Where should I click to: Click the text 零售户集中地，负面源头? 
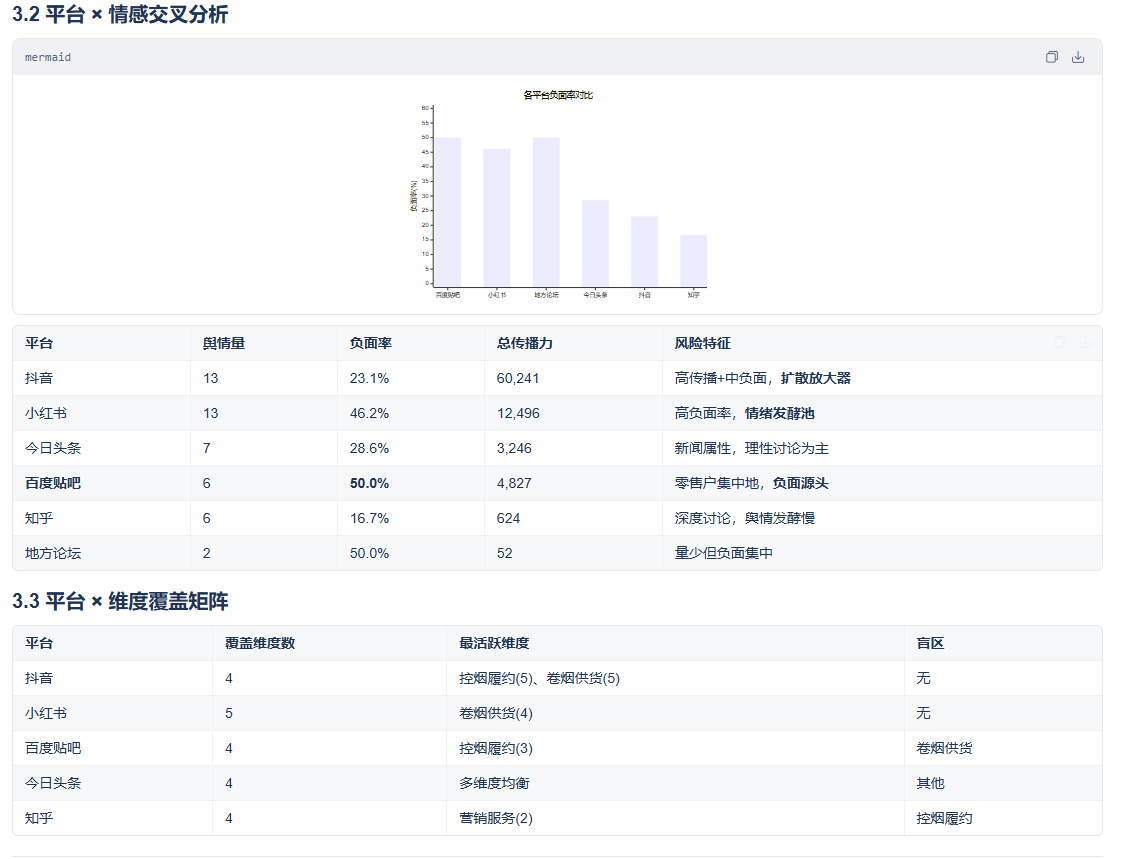[752, 483]
